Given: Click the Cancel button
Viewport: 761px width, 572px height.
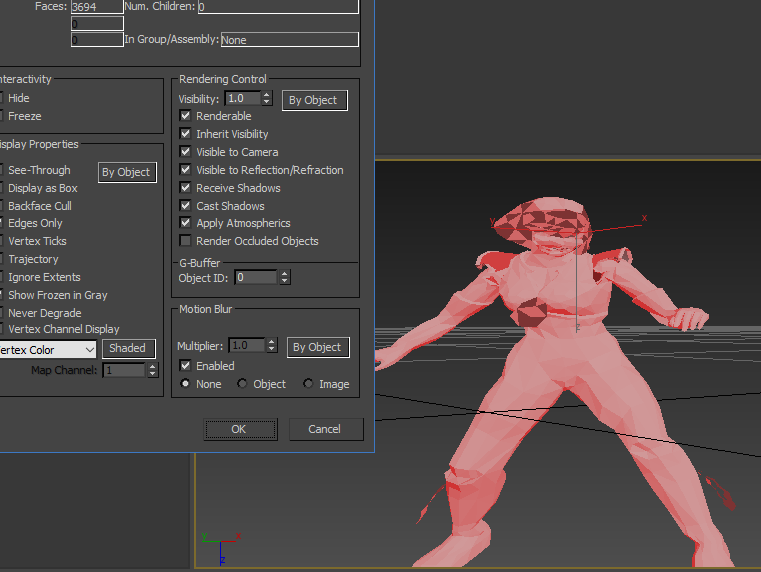Looking at the screenshot, I should [326, 429].
